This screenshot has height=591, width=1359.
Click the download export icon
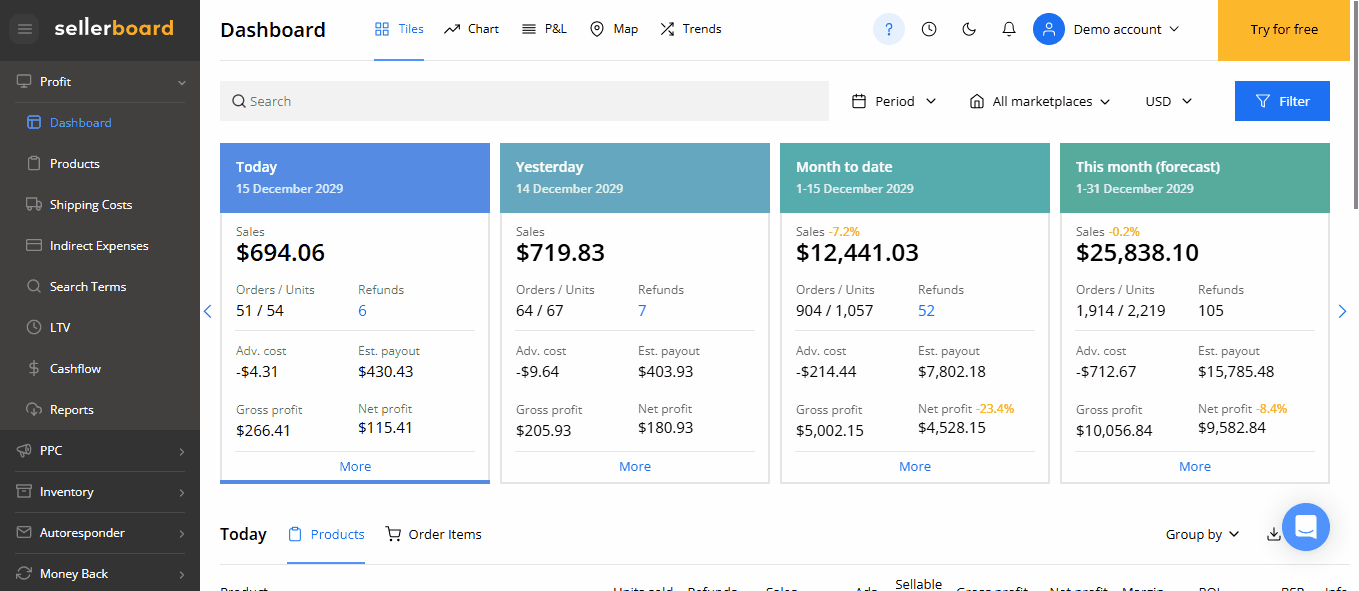tap(1273, 534)
